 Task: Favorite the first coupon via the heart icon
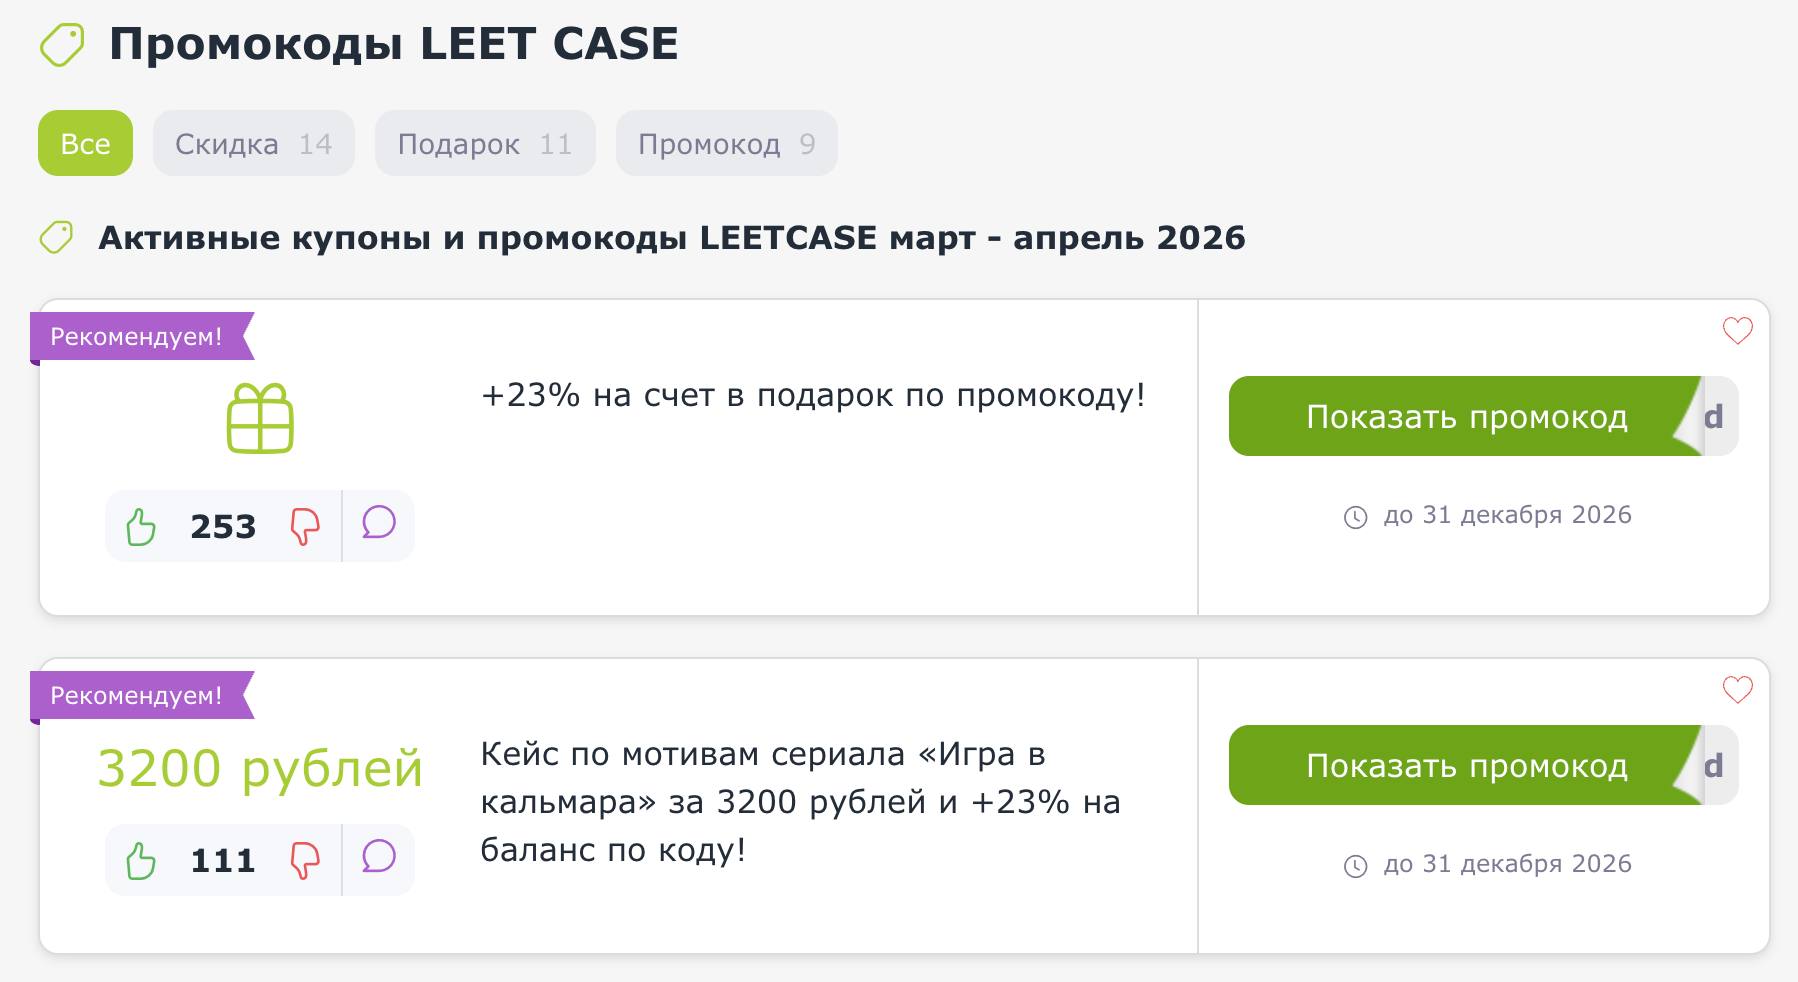click(x=1737, y=330)
